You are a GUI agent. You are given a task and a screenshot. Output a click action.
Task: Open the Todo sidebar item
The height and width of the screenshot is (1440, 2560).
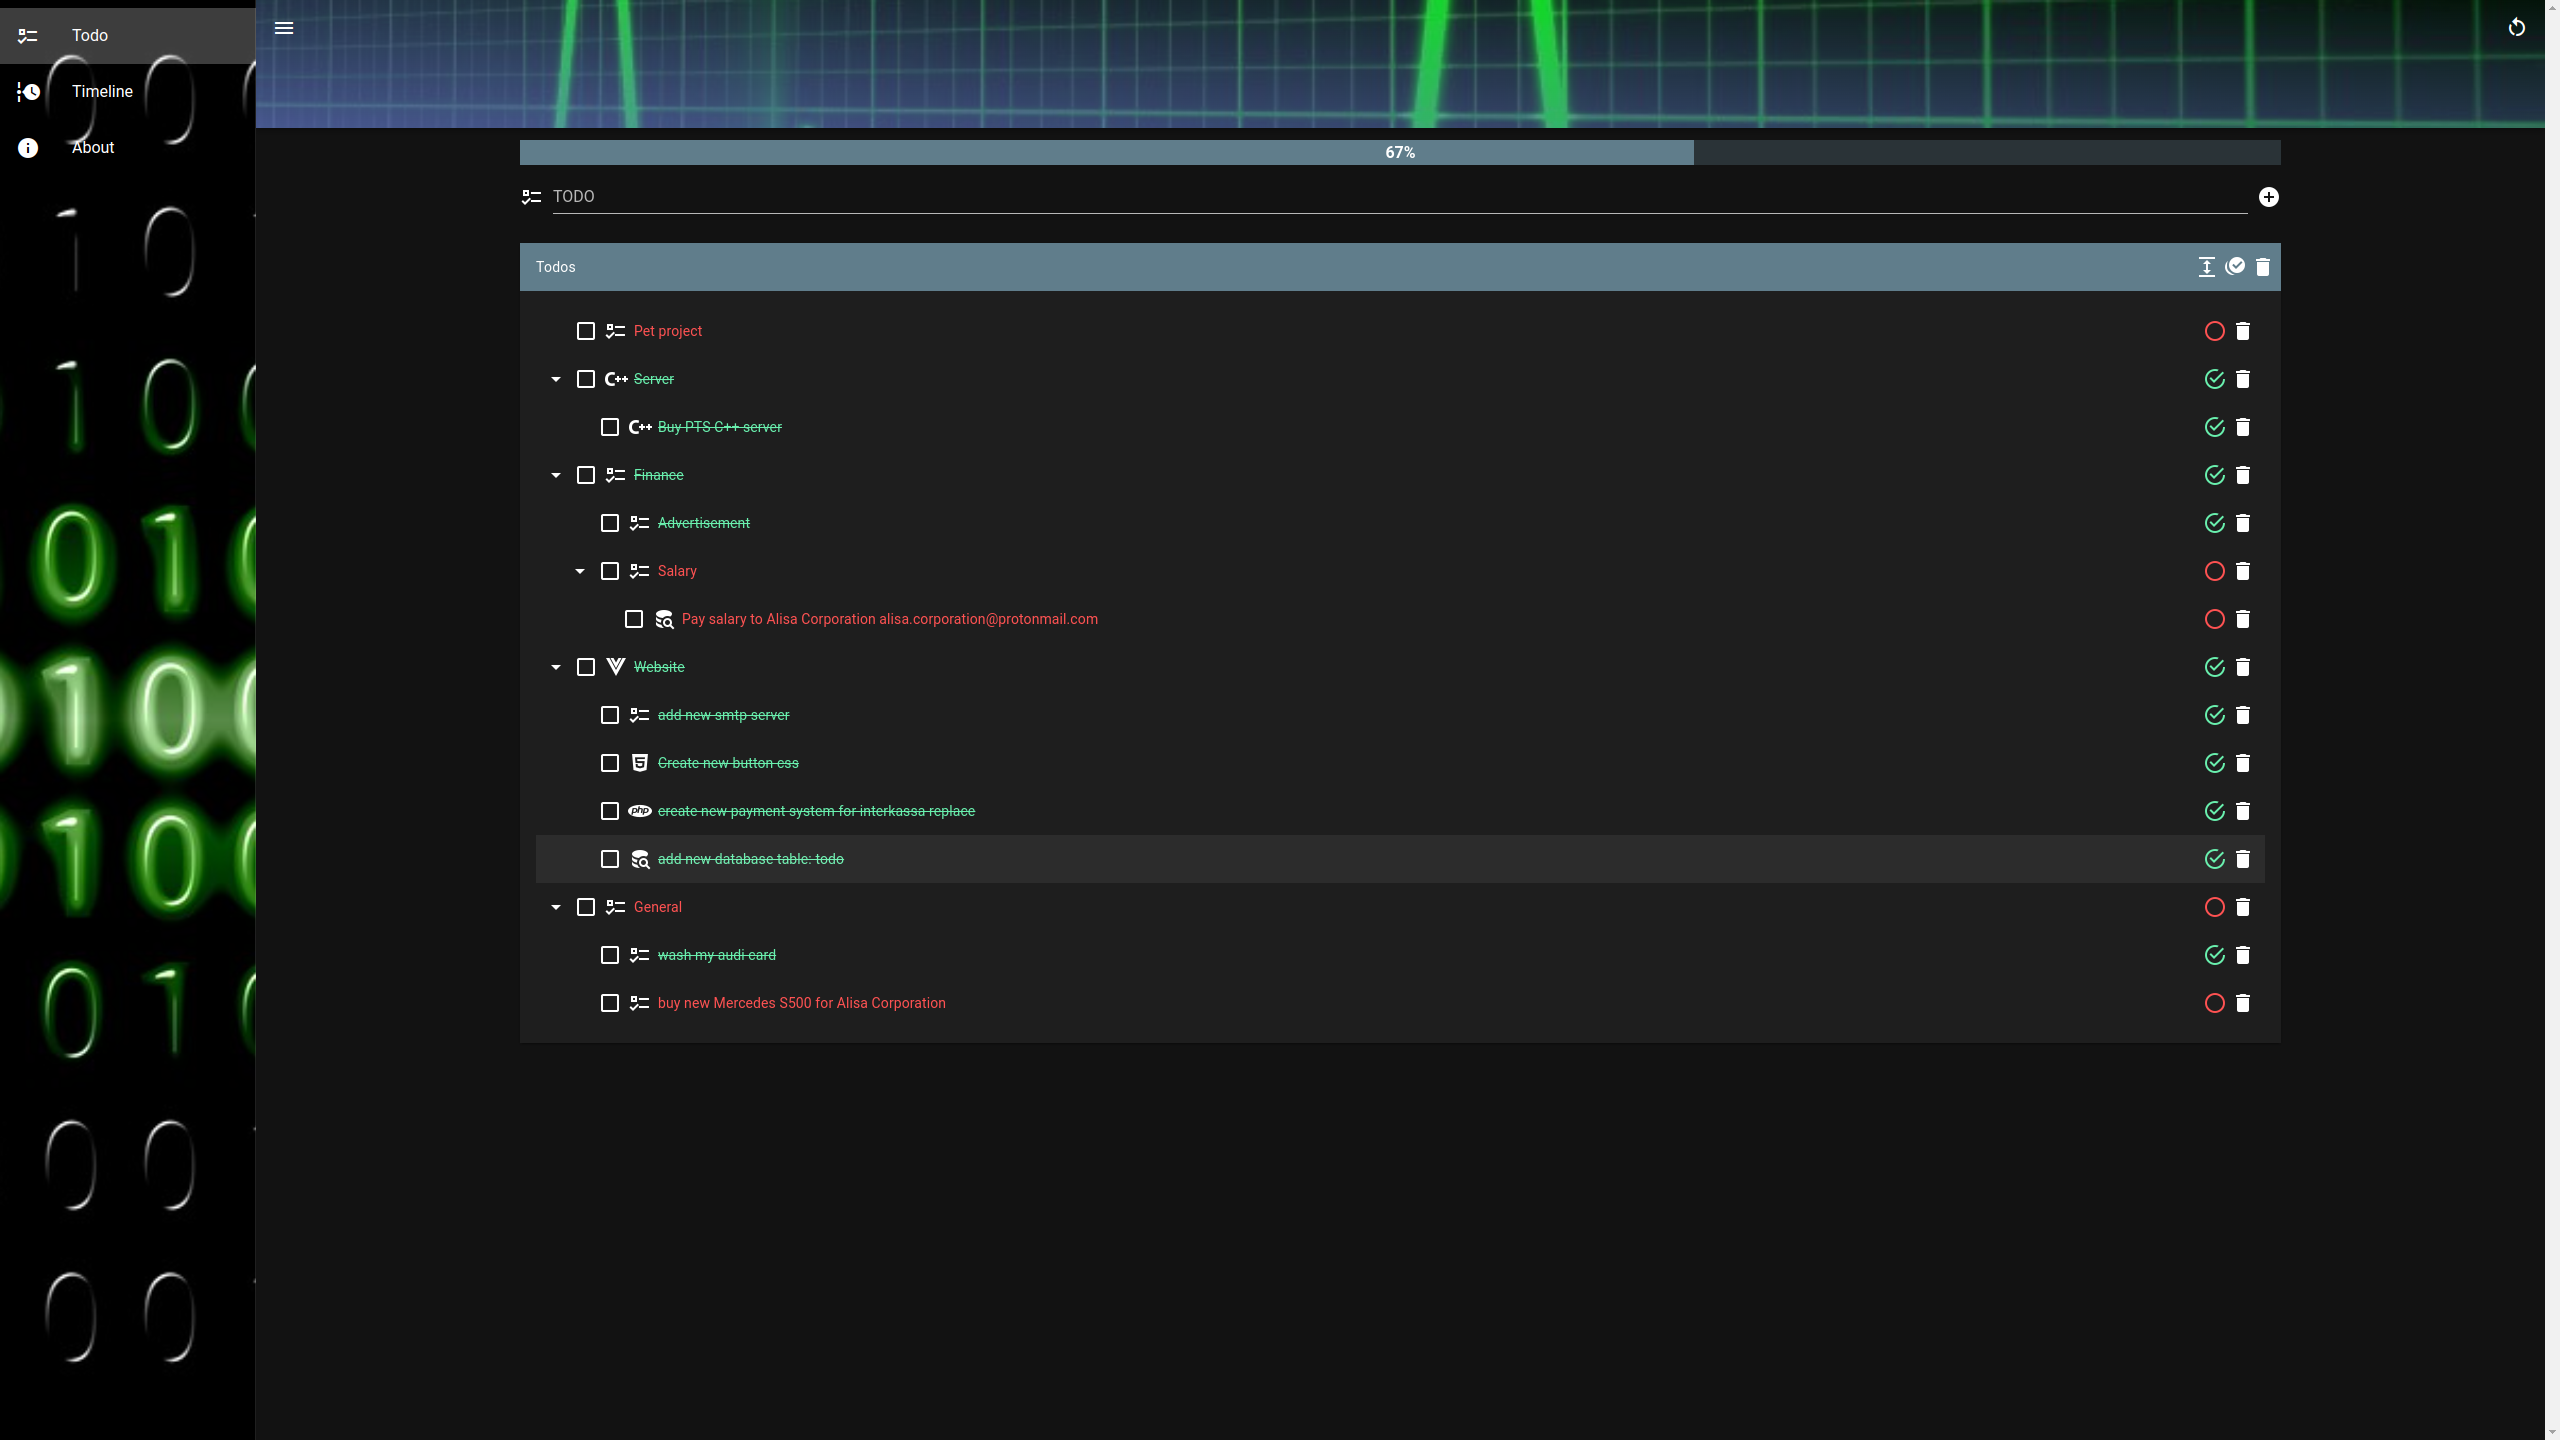coord(128,36)
